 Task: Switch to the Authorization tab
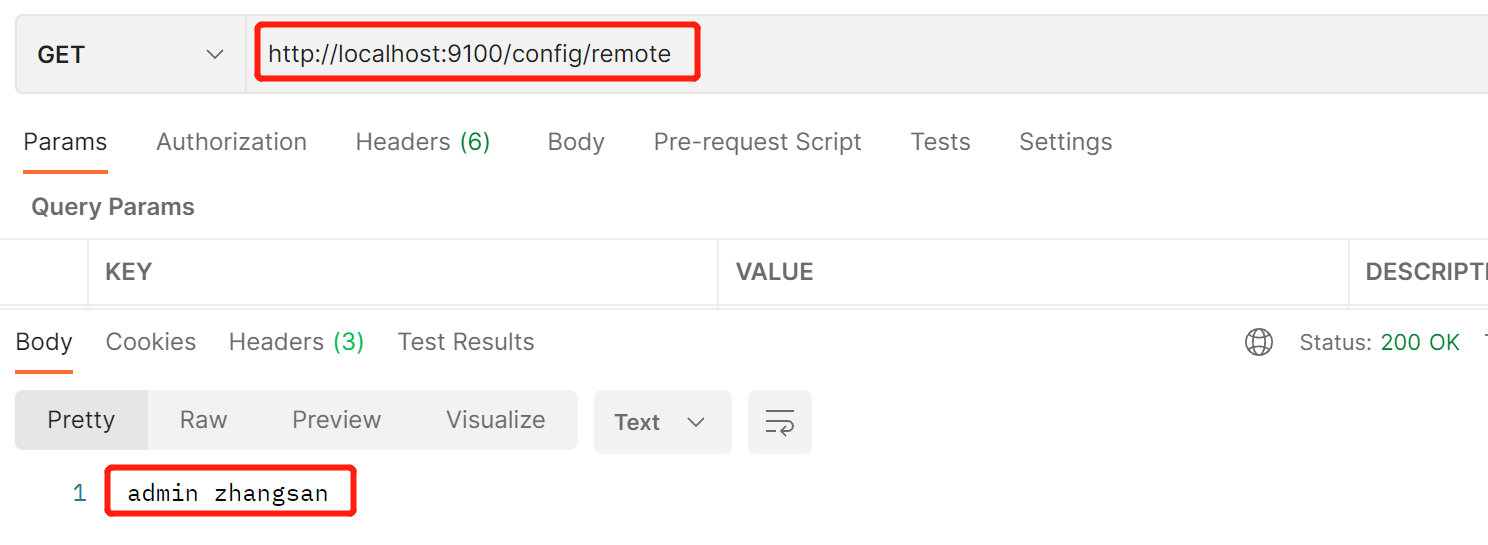pos(231,142)
